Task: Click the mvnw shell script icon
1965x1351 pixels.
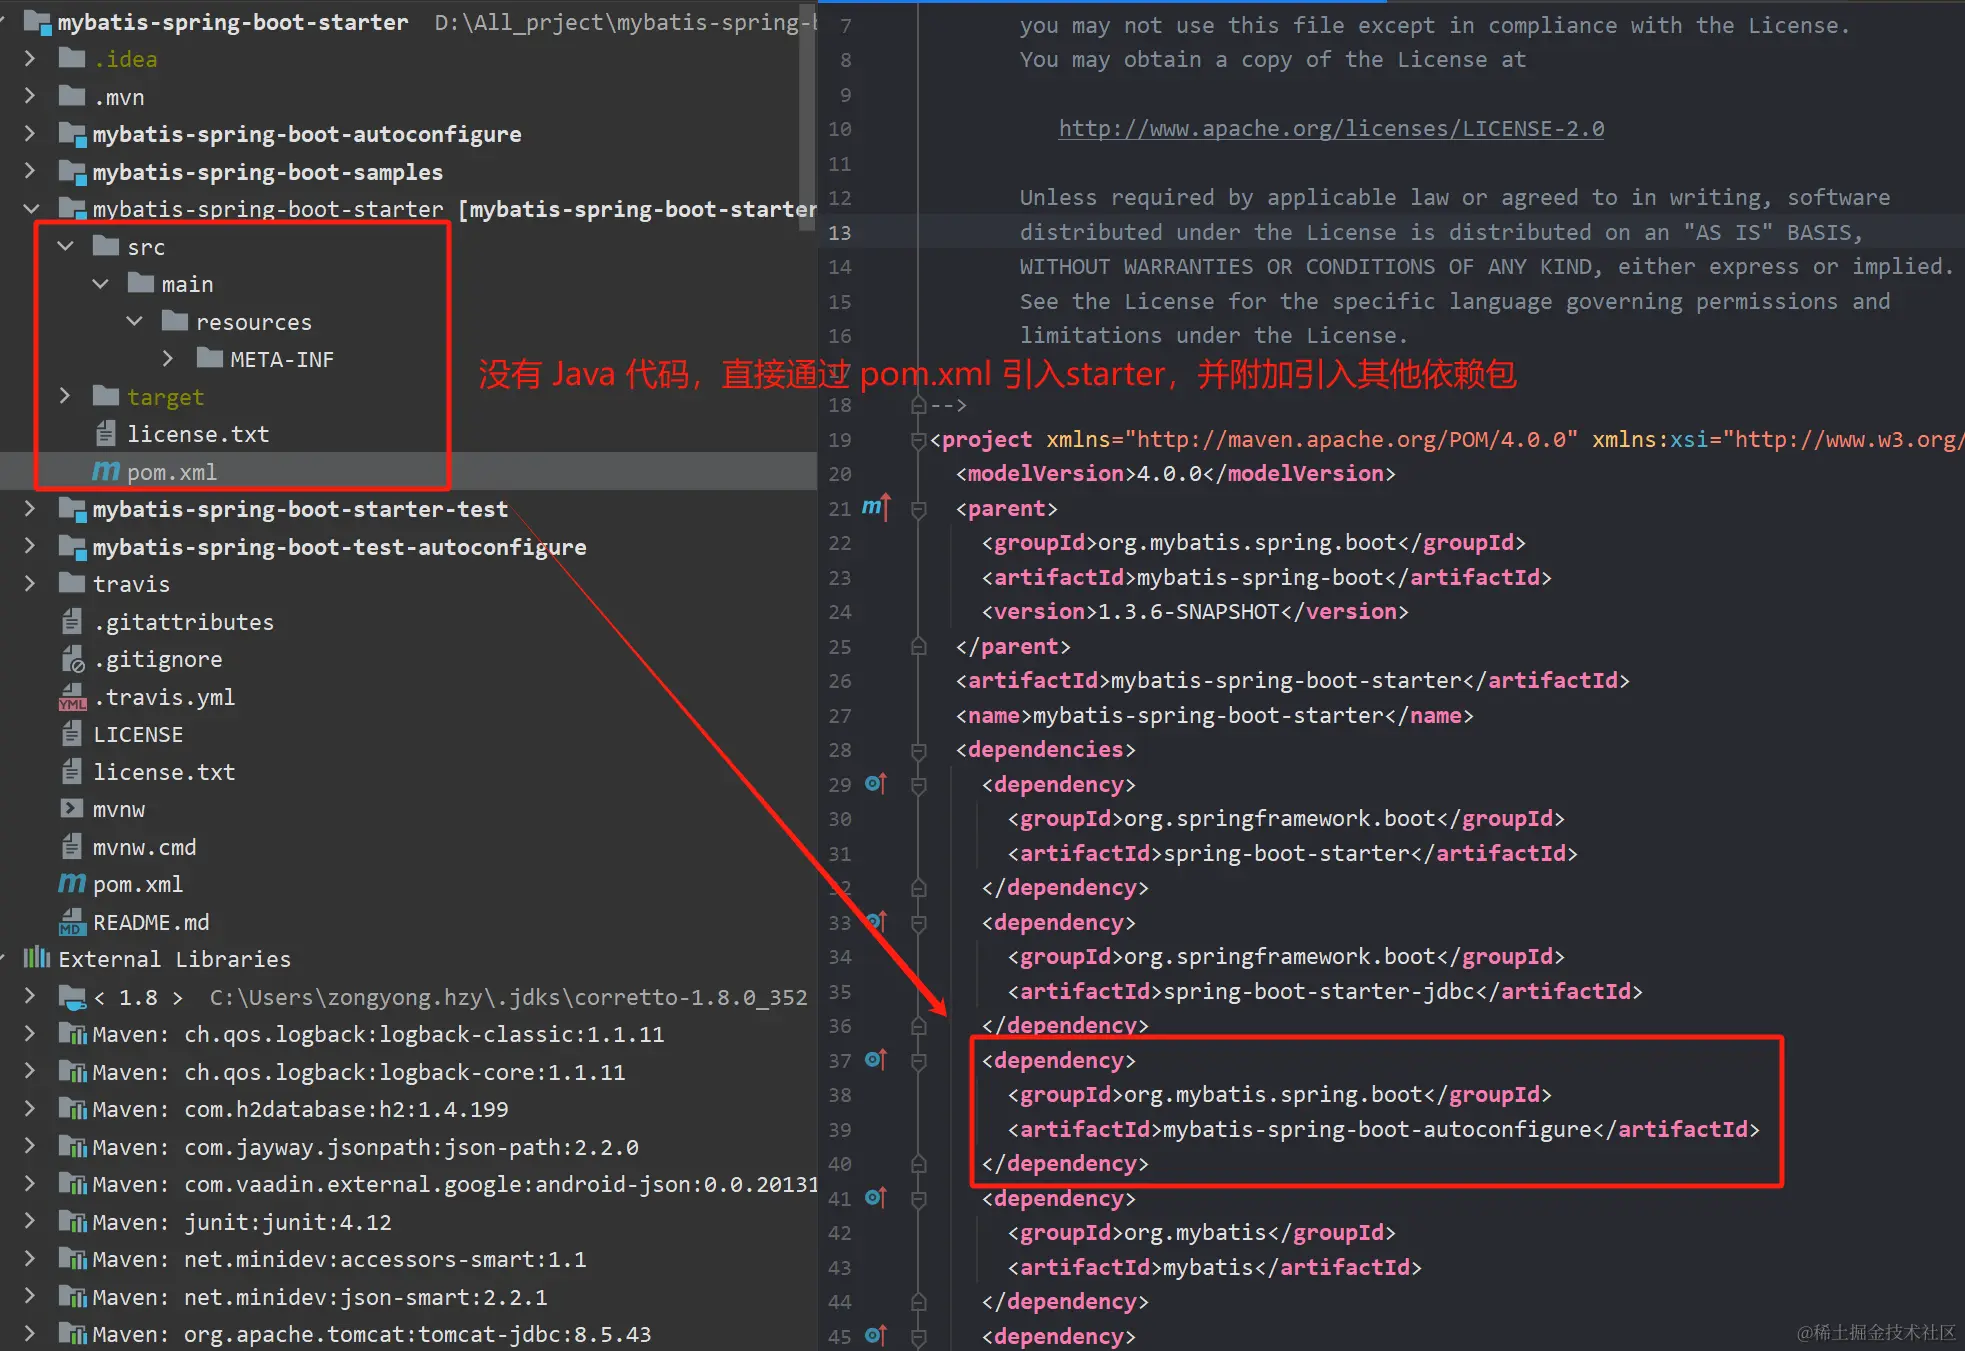Action: (72, 809)
